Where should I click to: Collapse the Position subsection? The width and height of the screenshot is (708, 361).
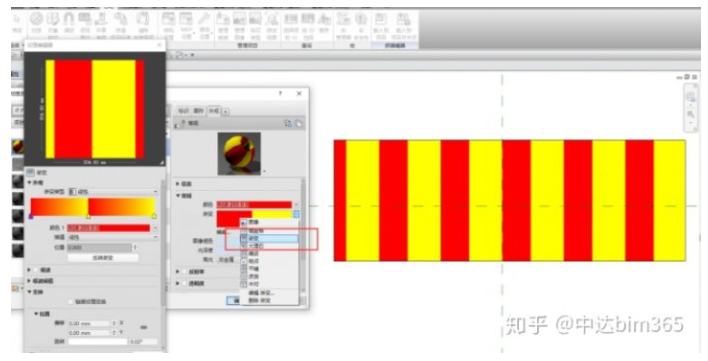pyautogui.click(x=37, y=314)
